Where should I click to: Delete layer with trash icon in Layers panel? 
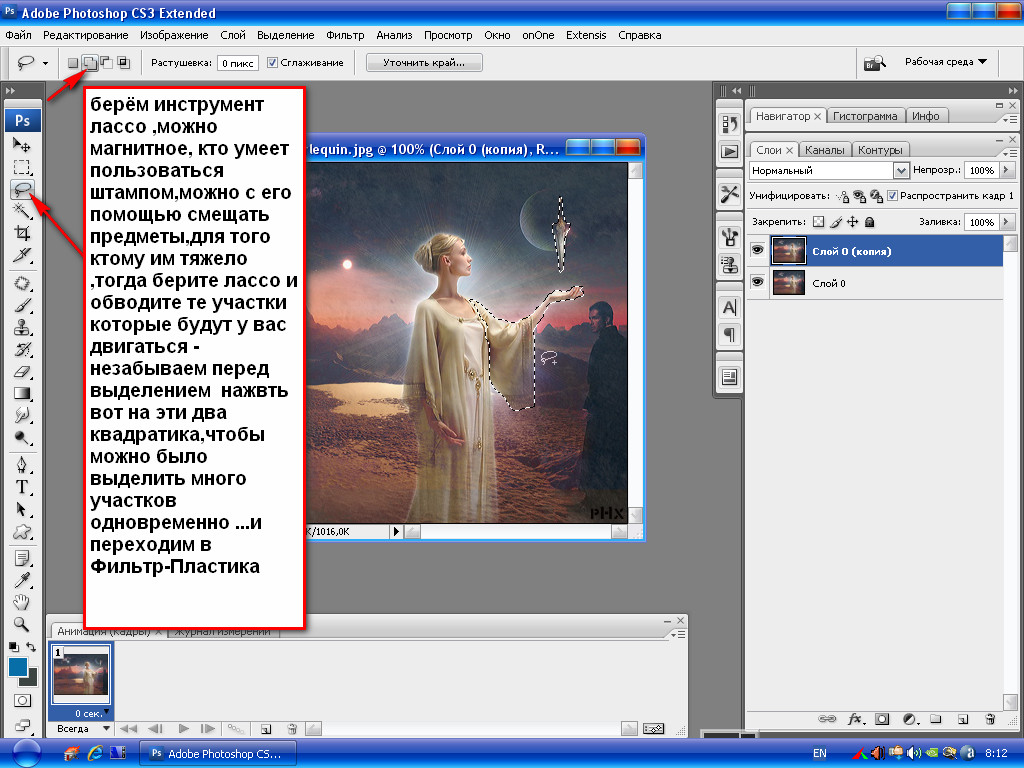click(990, 719)
